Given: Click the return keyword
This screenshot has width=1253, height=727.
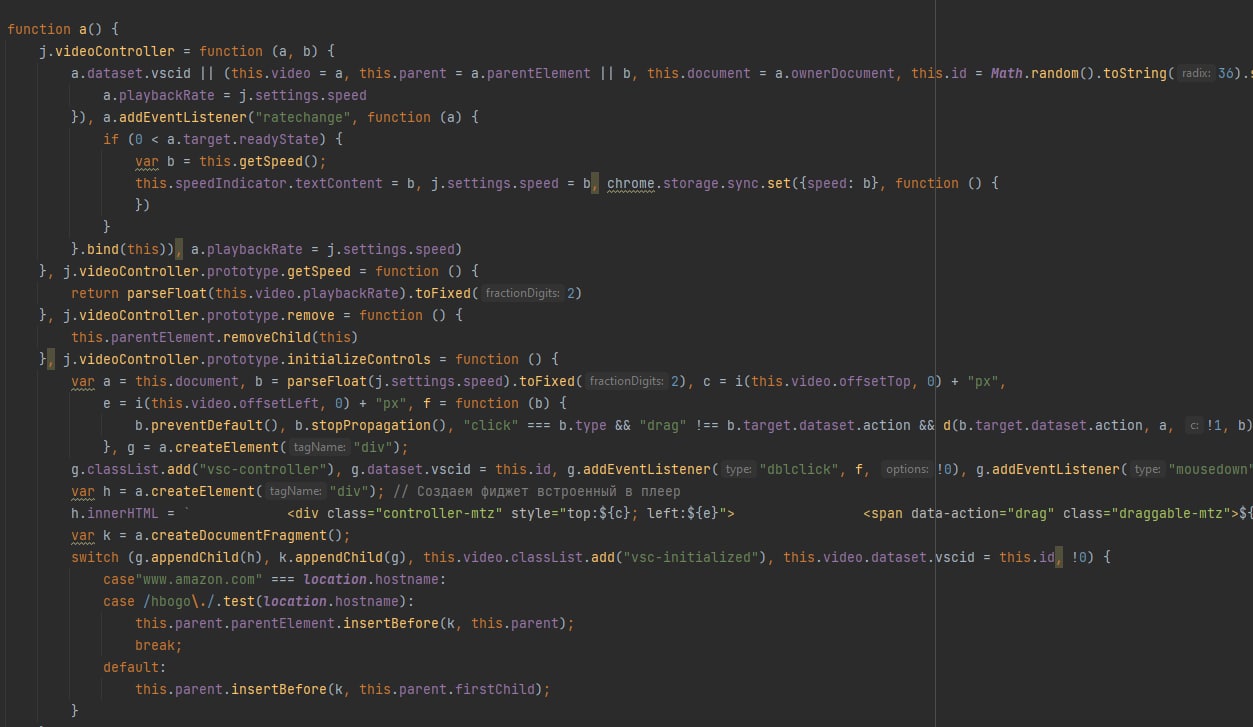Looking at the screenshot, I should [x=95, y=293].
